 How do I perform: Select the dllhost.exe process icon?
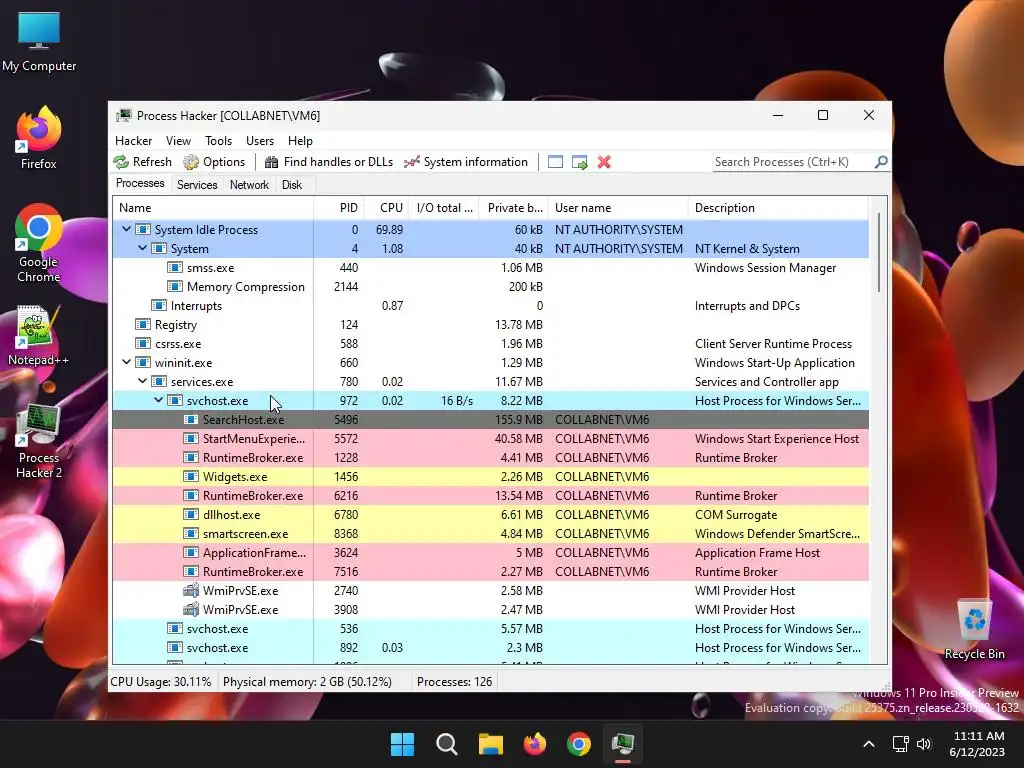pyautogui.click(x=191, y=515)
